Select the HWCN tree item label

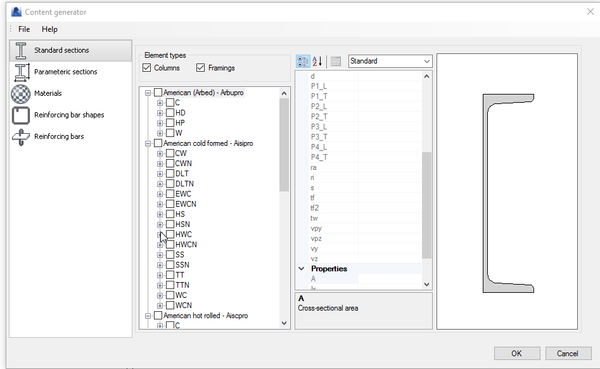(x=186, y=245)
